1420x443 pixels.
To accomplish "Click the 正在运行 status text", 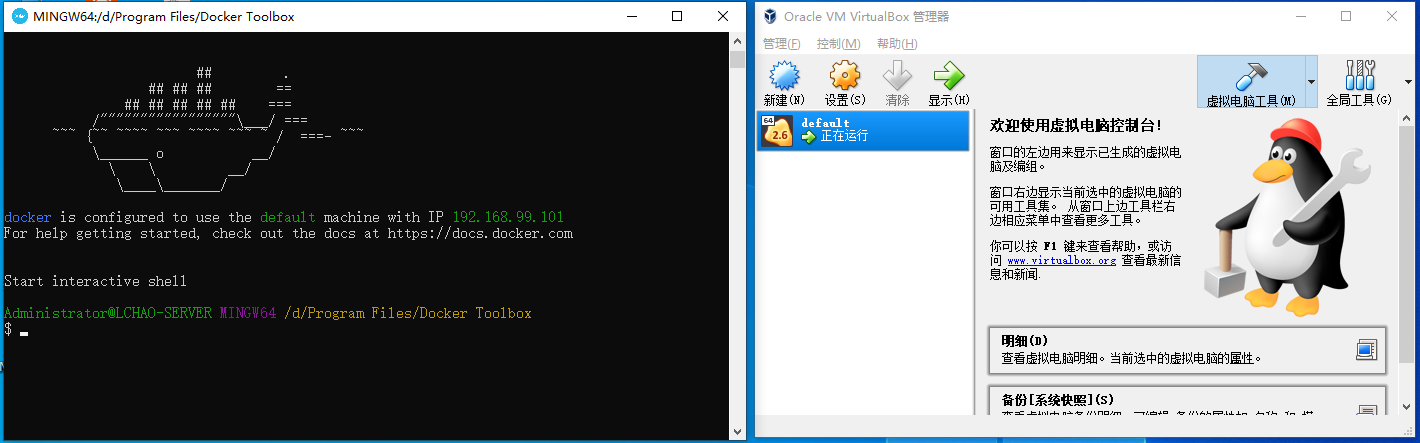I will coord(844,136).
